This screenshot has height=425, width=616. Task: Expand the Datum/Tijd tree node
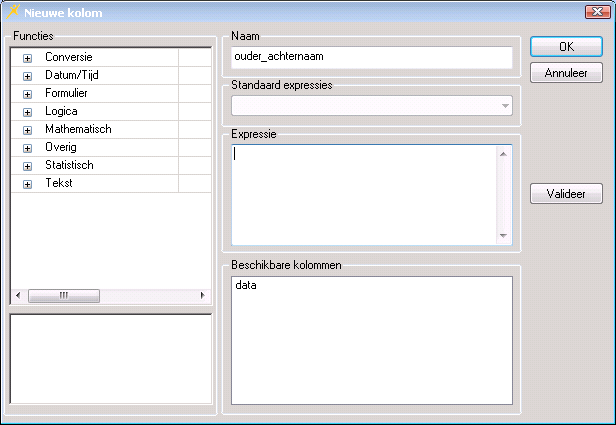[x=27, y=76]
